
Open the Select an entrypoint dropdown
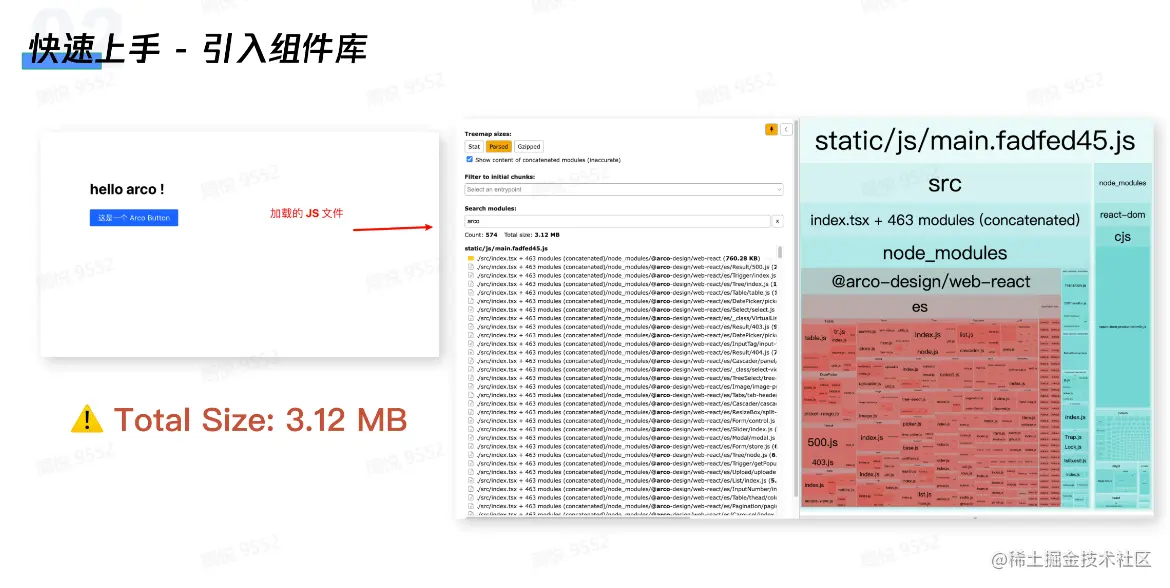click(x=624, y=190)
